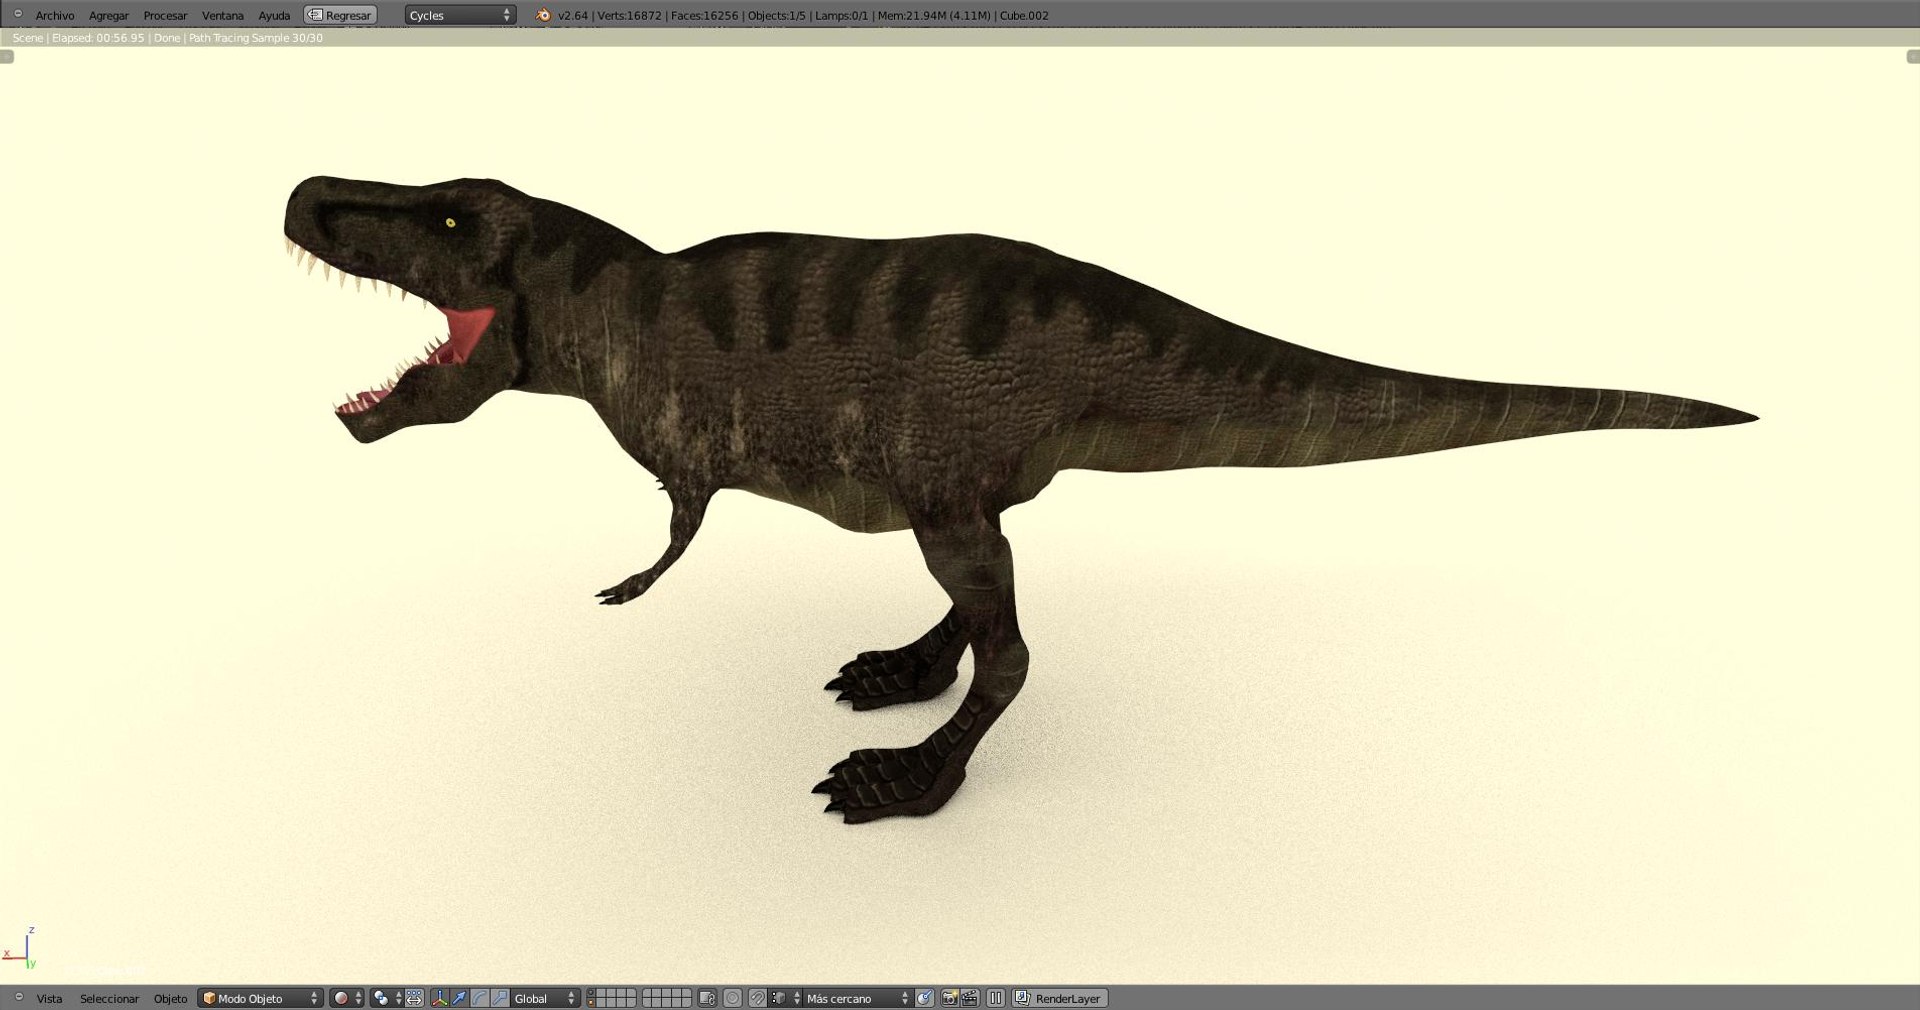Open the Ayuda menu

(274, 15)
